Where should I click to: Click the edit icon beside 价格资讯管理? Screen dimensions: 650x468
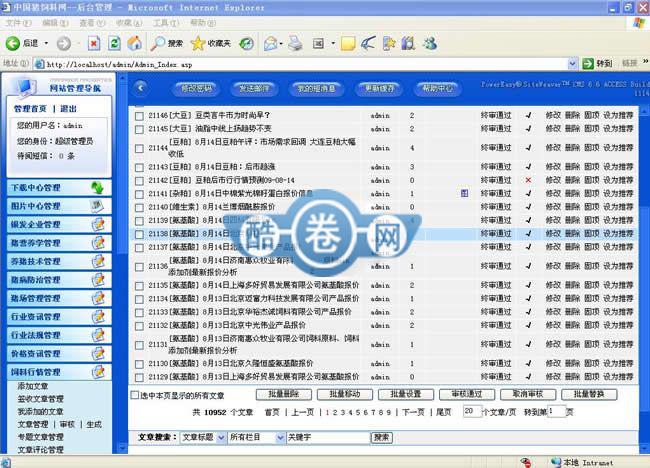[x=98, y=354]
